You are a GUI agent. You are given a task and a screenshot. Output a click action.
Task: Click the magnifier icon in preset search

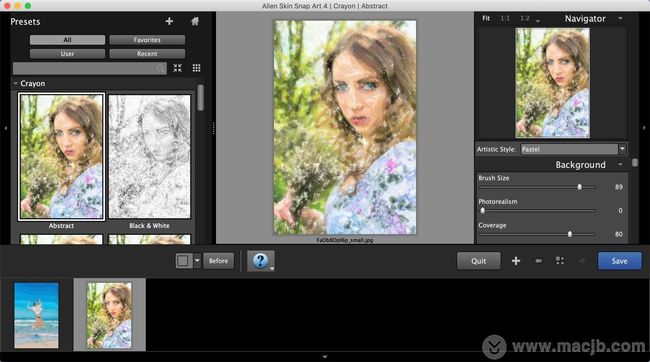click(160, 68)
